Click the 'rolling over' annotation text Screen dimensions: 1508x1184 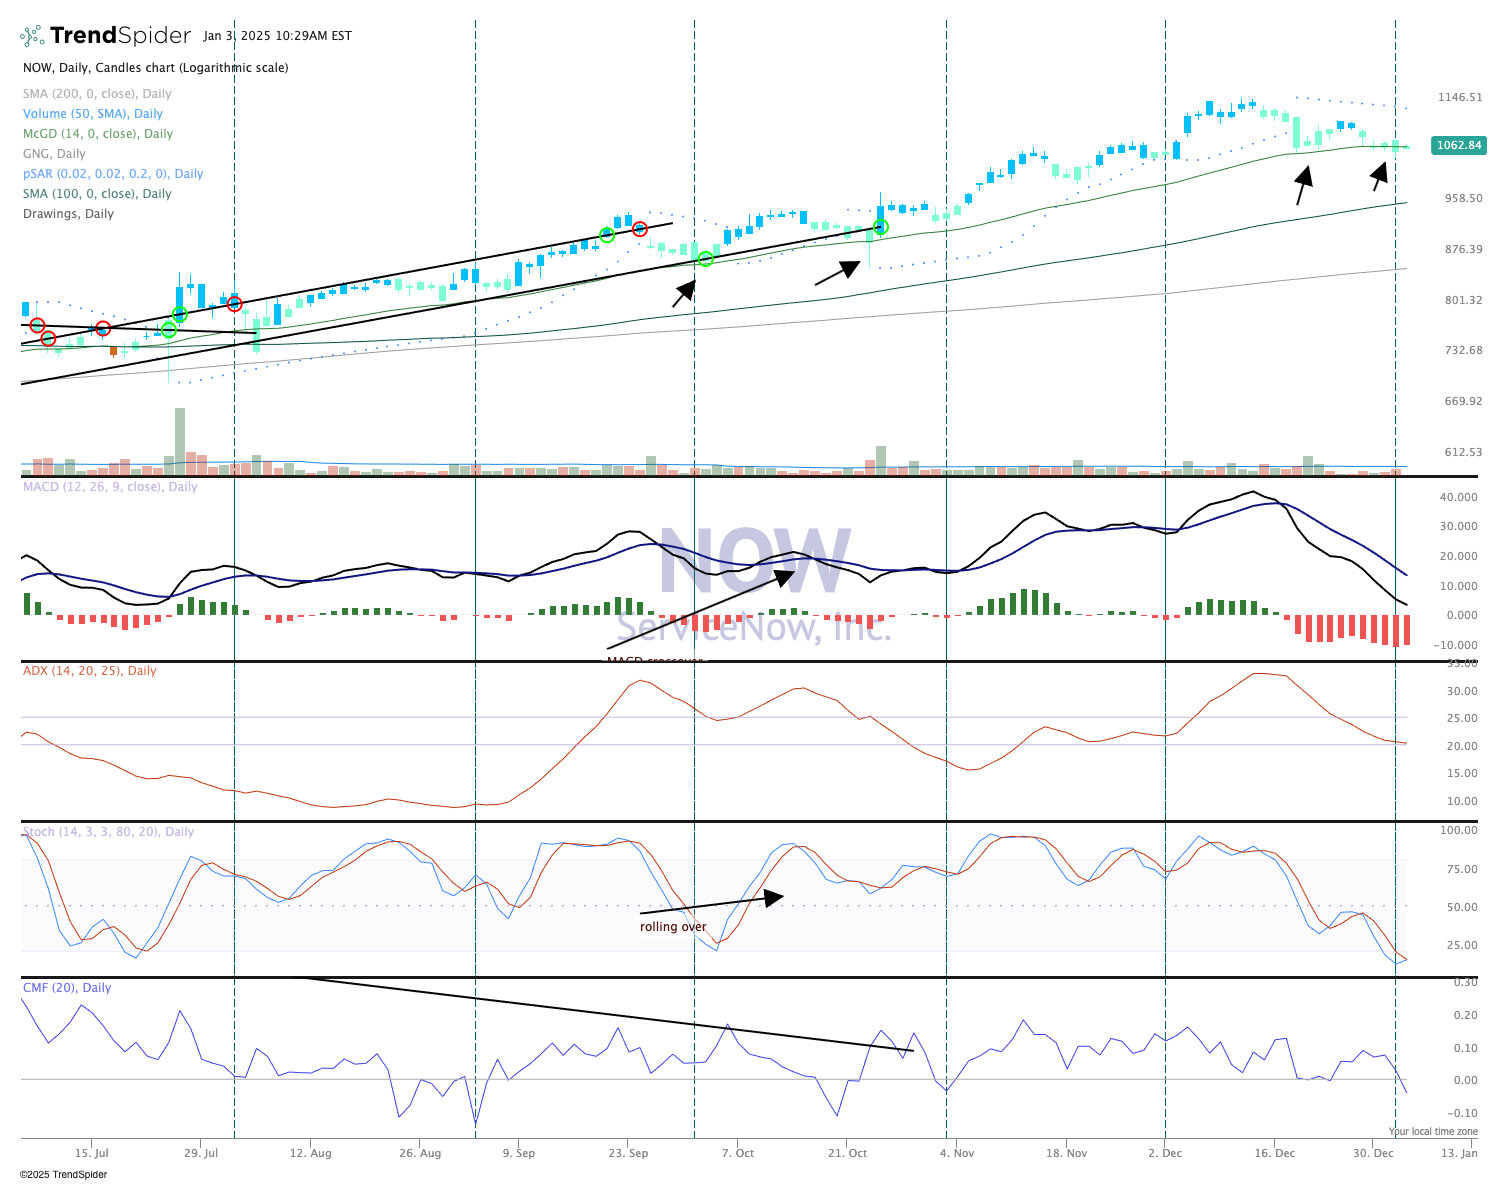(673, 927)
